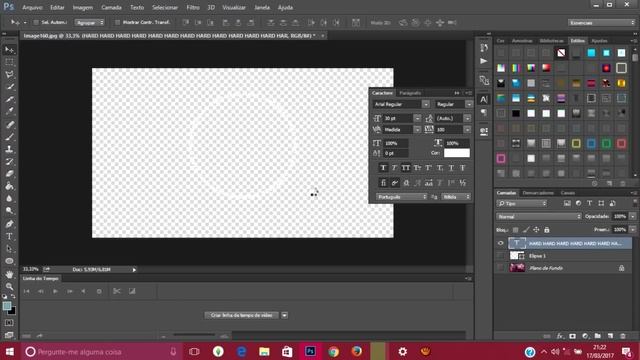Show the Elipse 1 layer
The width and height of the screenshot is (640, 360).
(x=501, y=256)
